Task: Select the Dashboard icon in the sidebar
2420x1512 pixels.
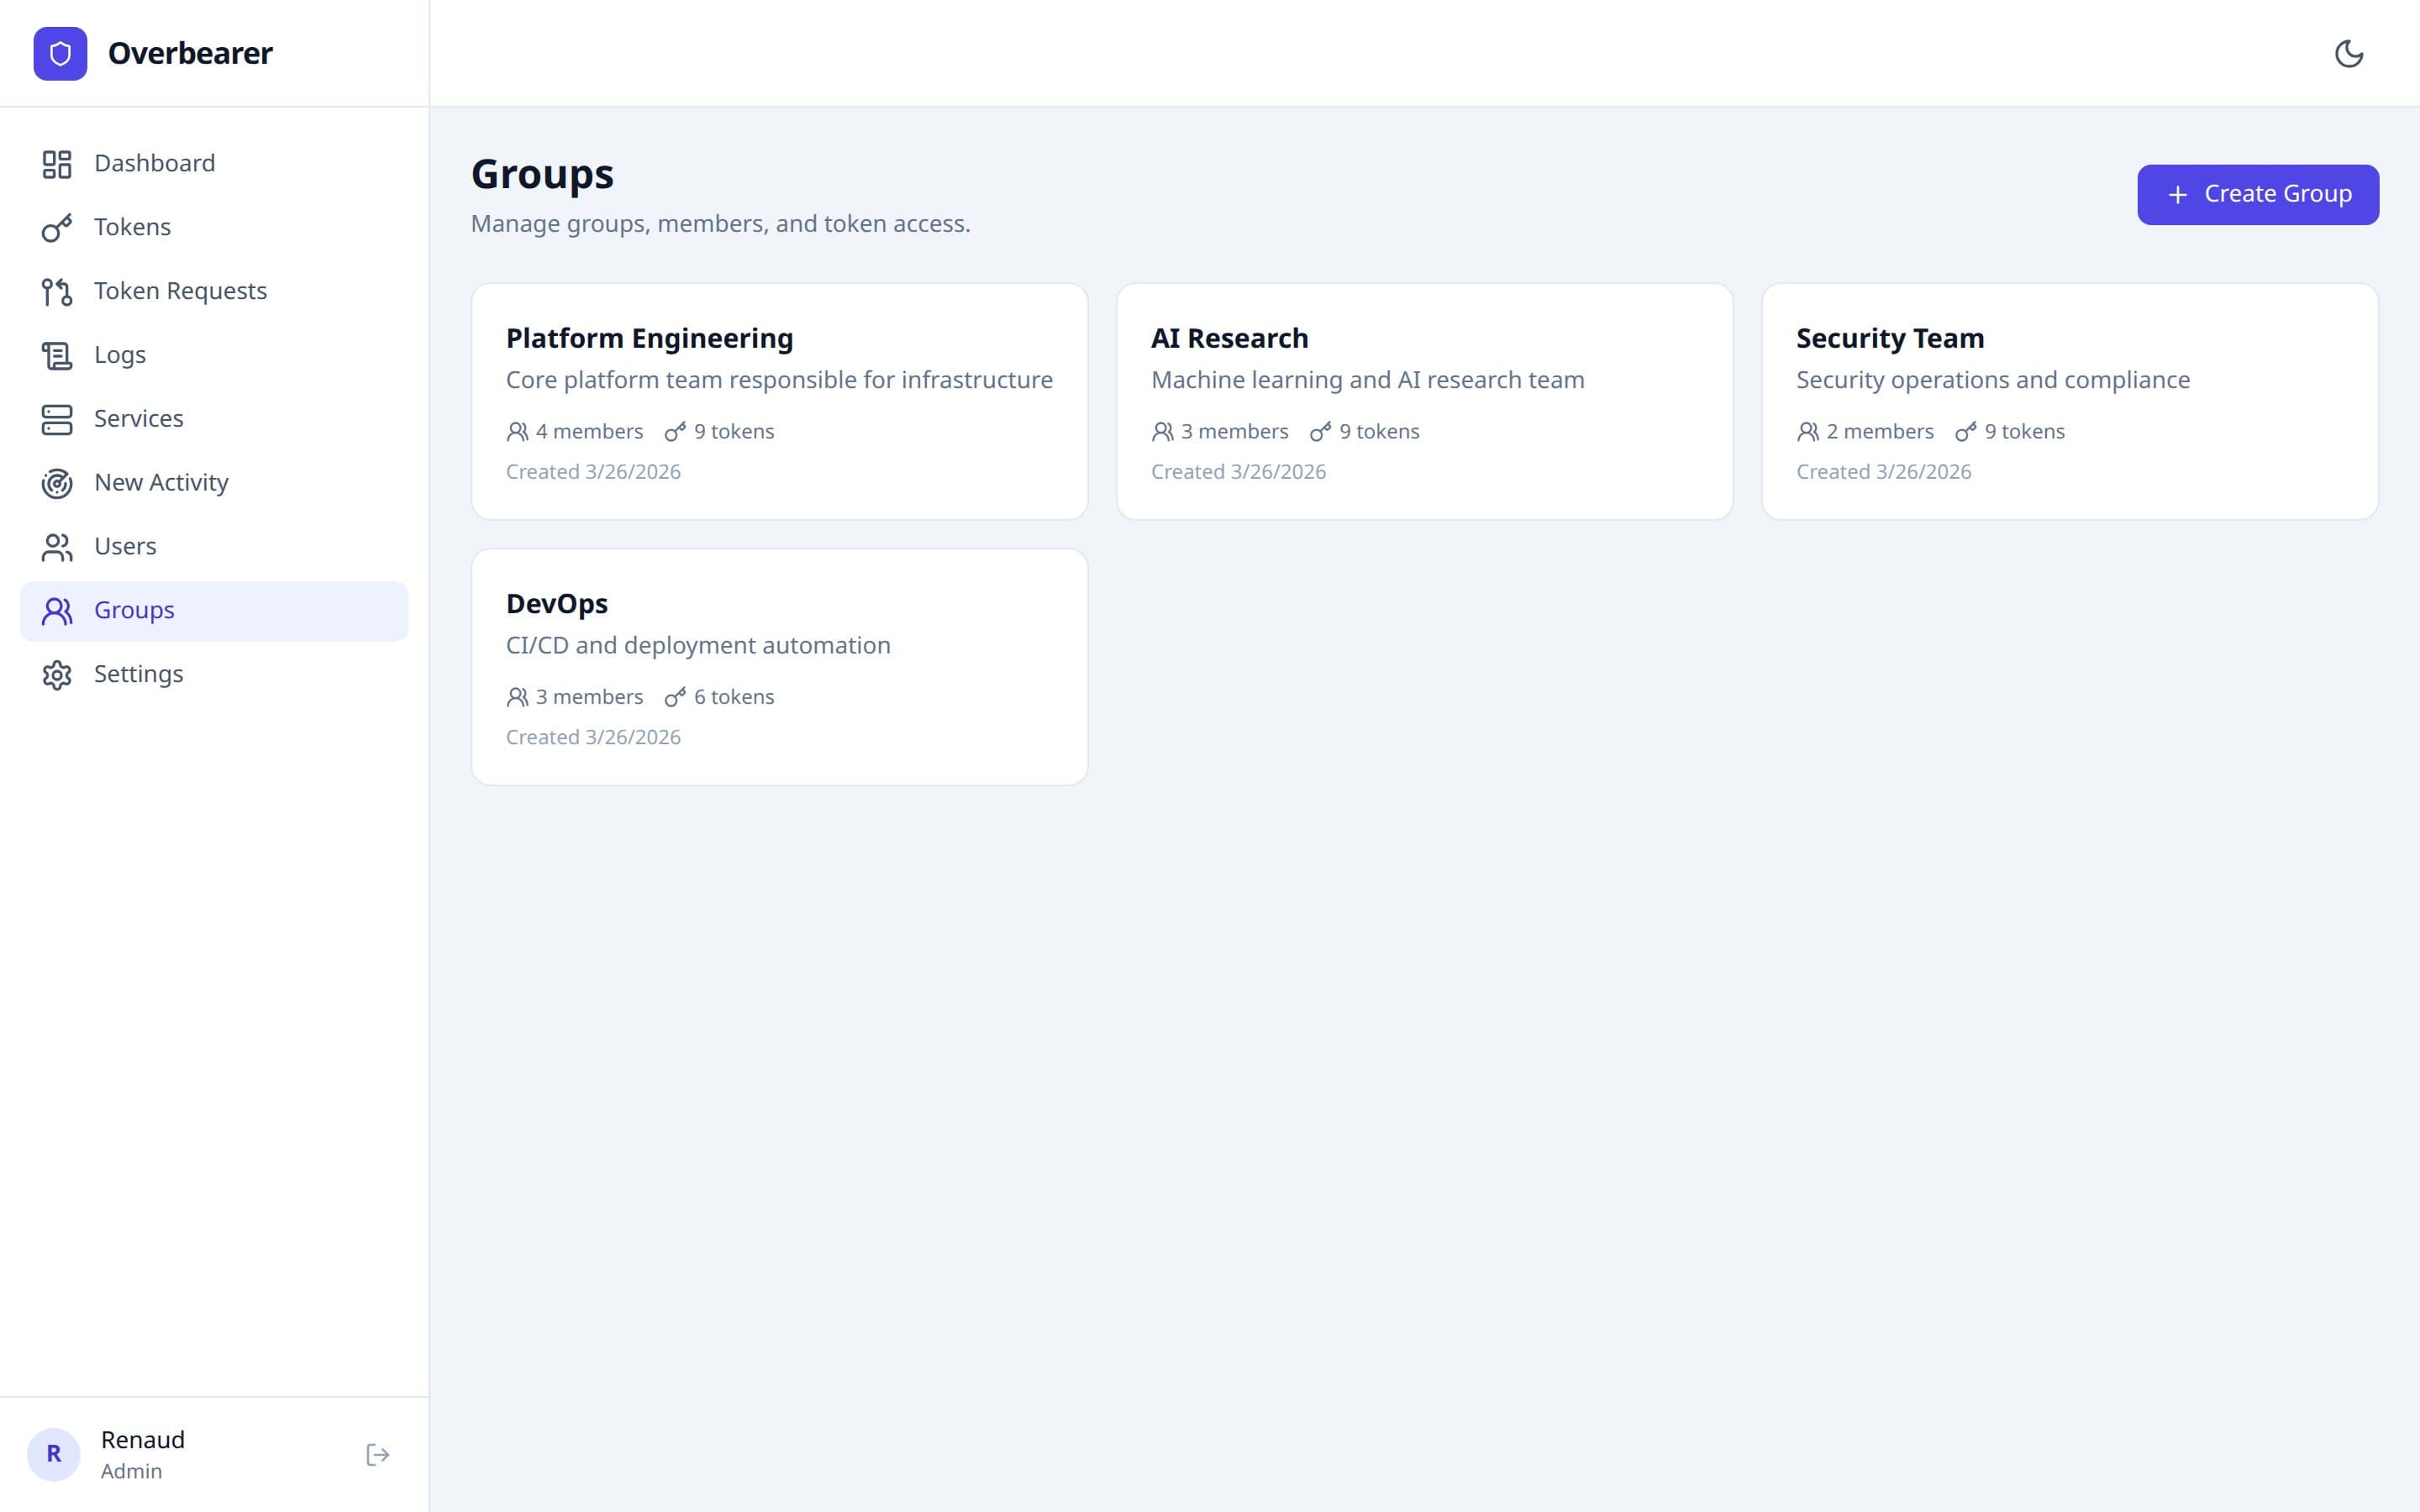Action: pyautogui.click(x=57, y=163)
